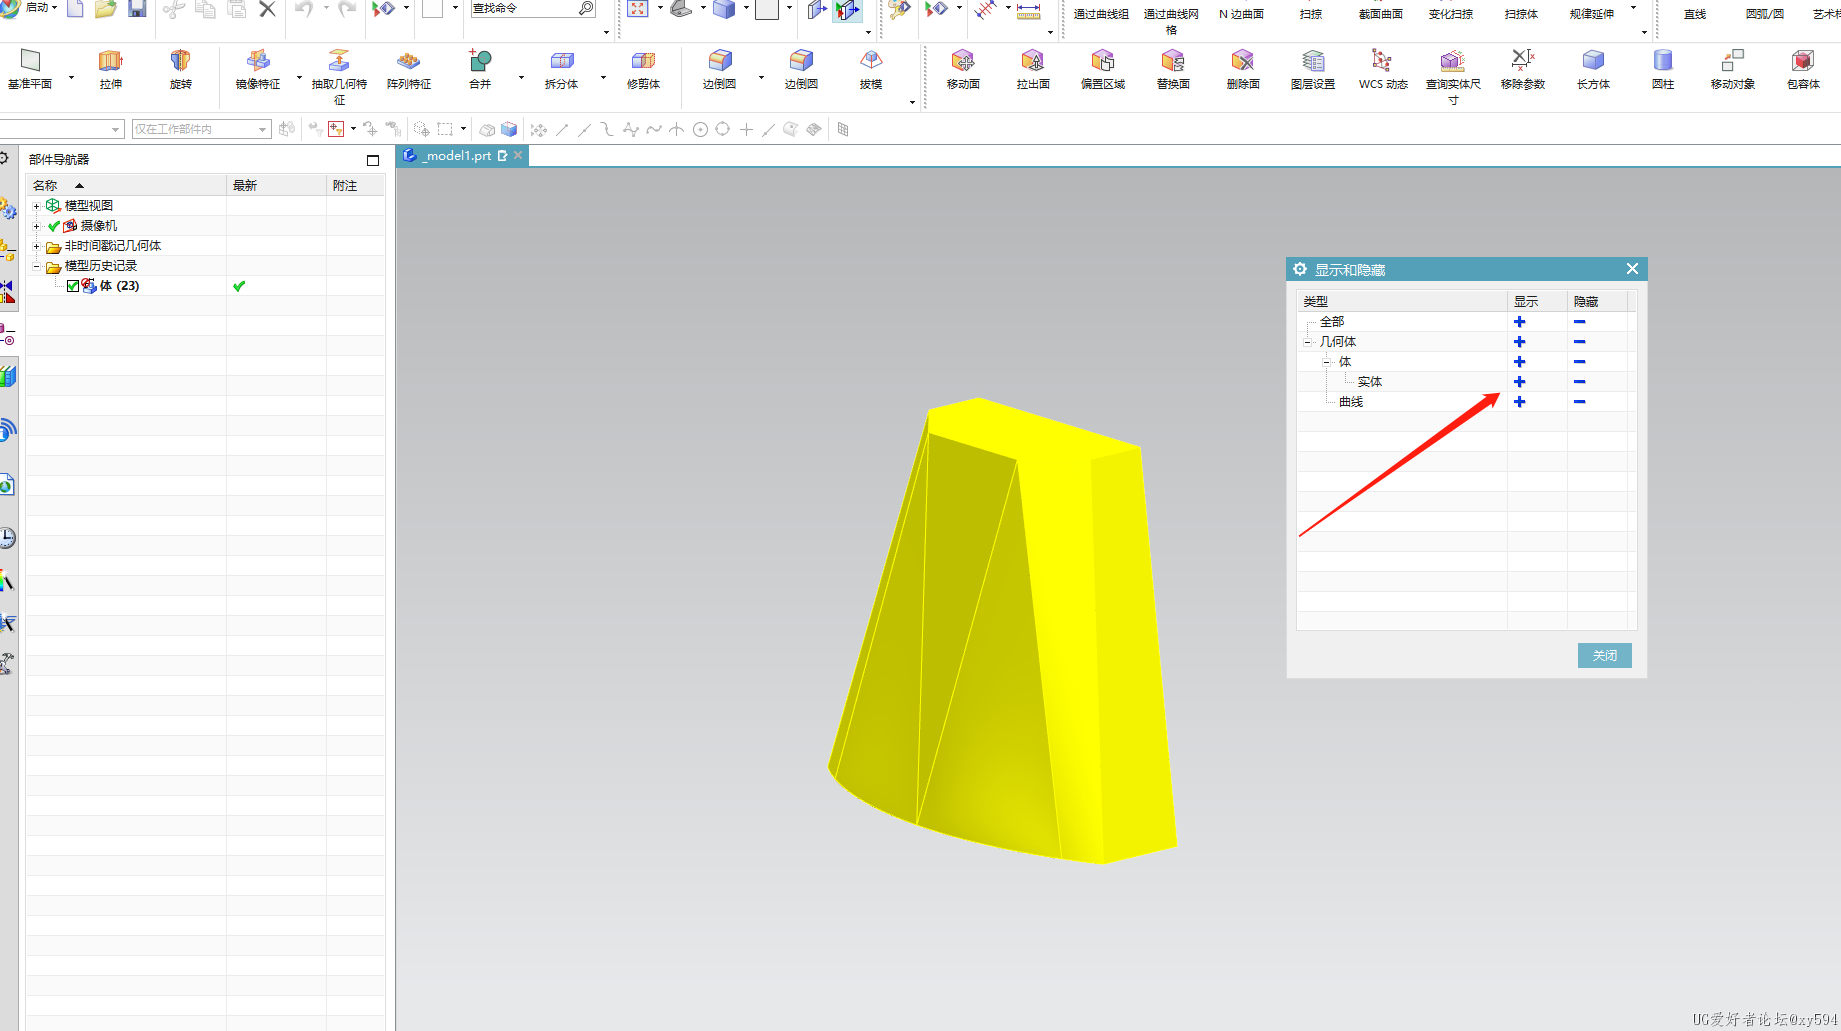Open the 启动 start dropdown
This screenshot has width=1841, height=1031.
click(40, 8)
